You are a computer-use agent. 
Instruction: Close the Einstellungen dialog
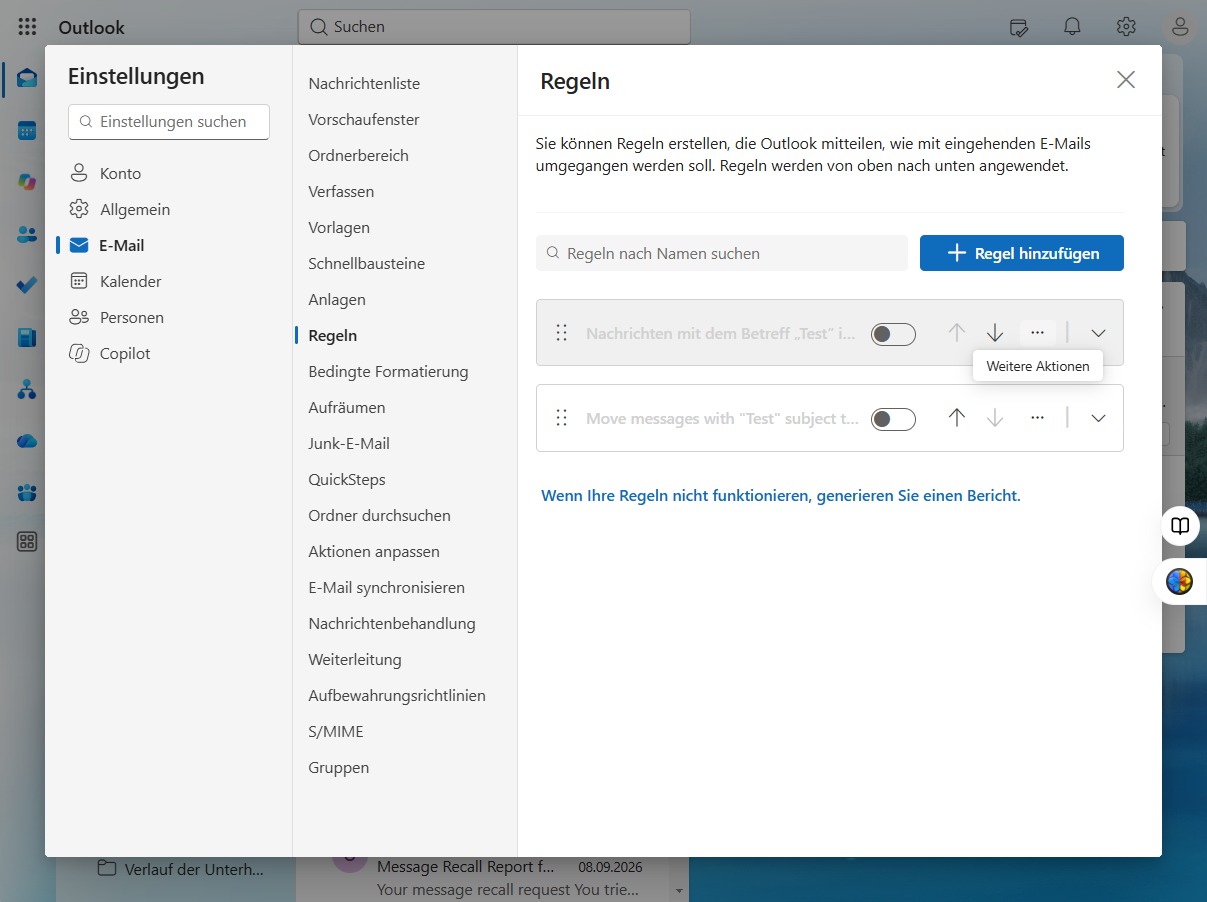[x=1126, y=80]
